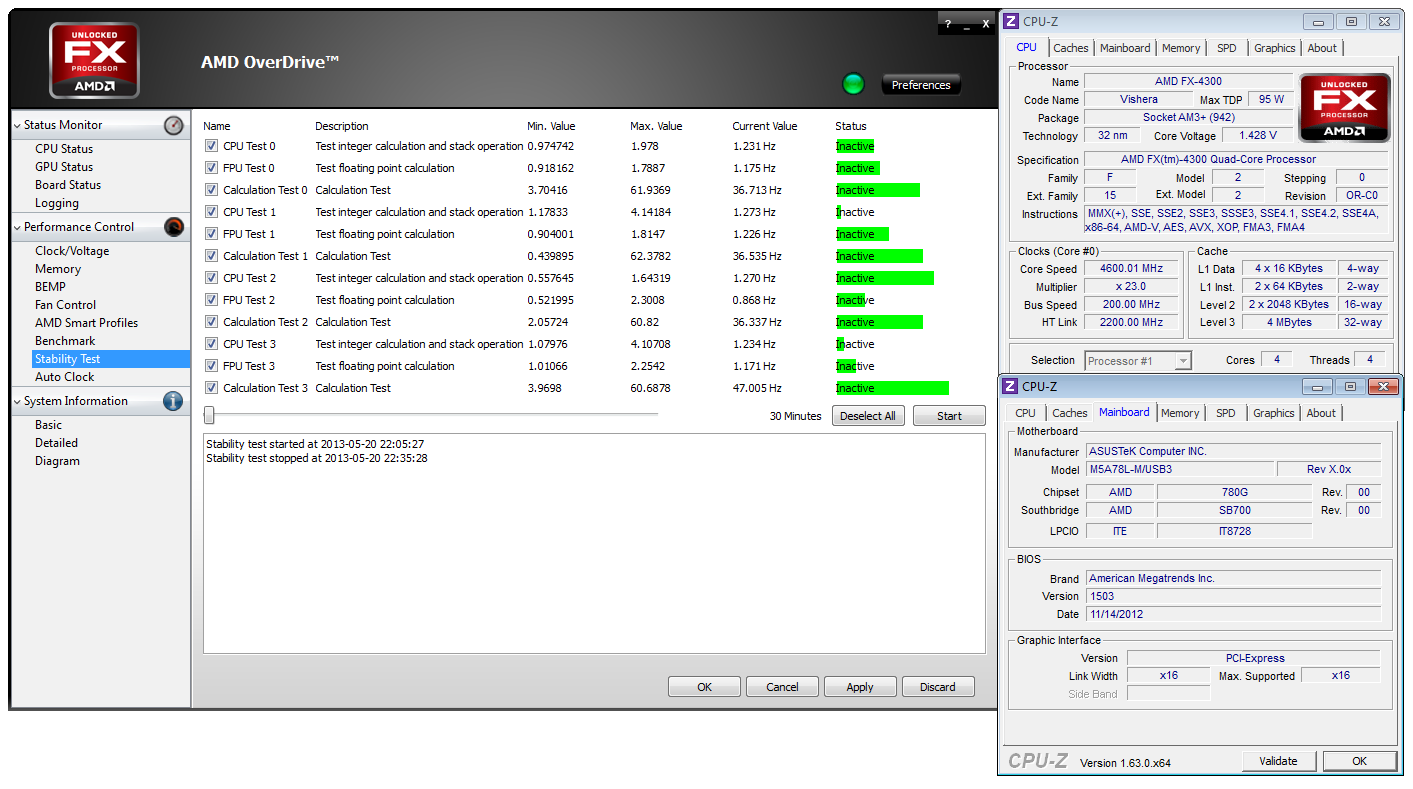The image size is (1413, 789).
Task: Open the Logging page
Action: coord(57,203)
